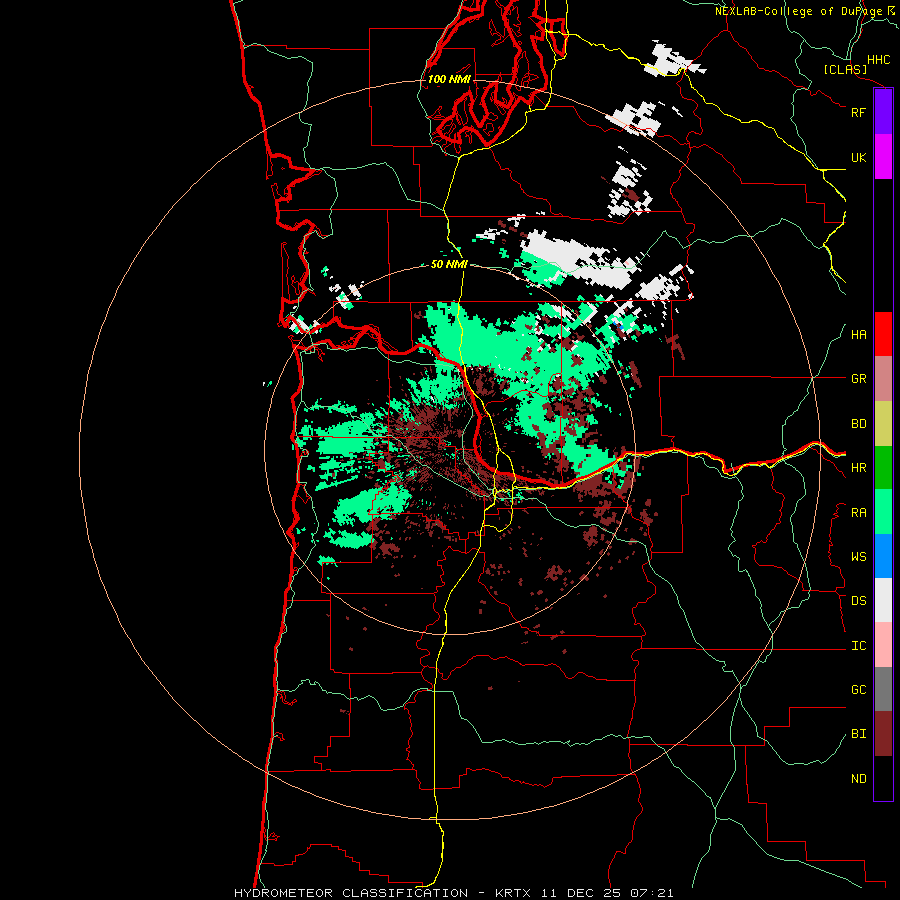Click the HHC product code text
Screen dimensions: 900x900
point(878,60)
